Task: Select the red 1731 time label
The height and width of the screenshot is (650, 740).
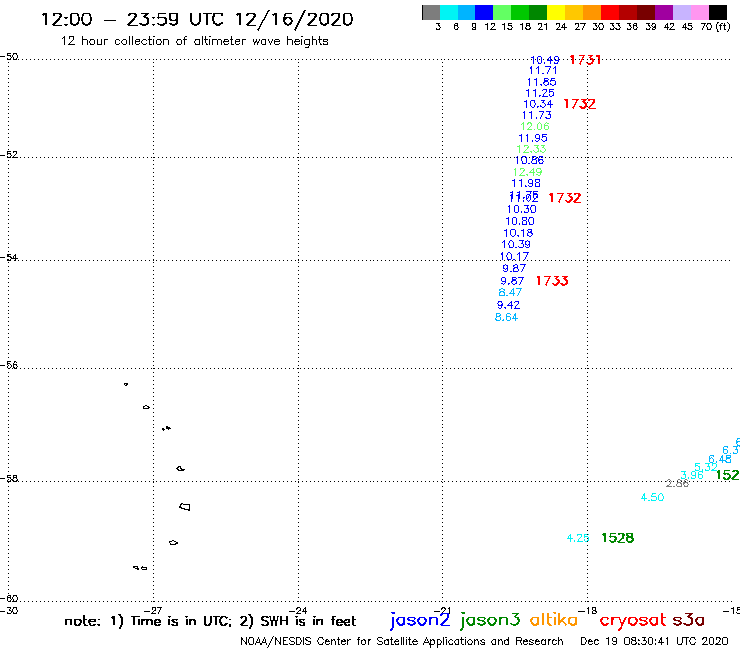Action: click(x=585, y=60)
